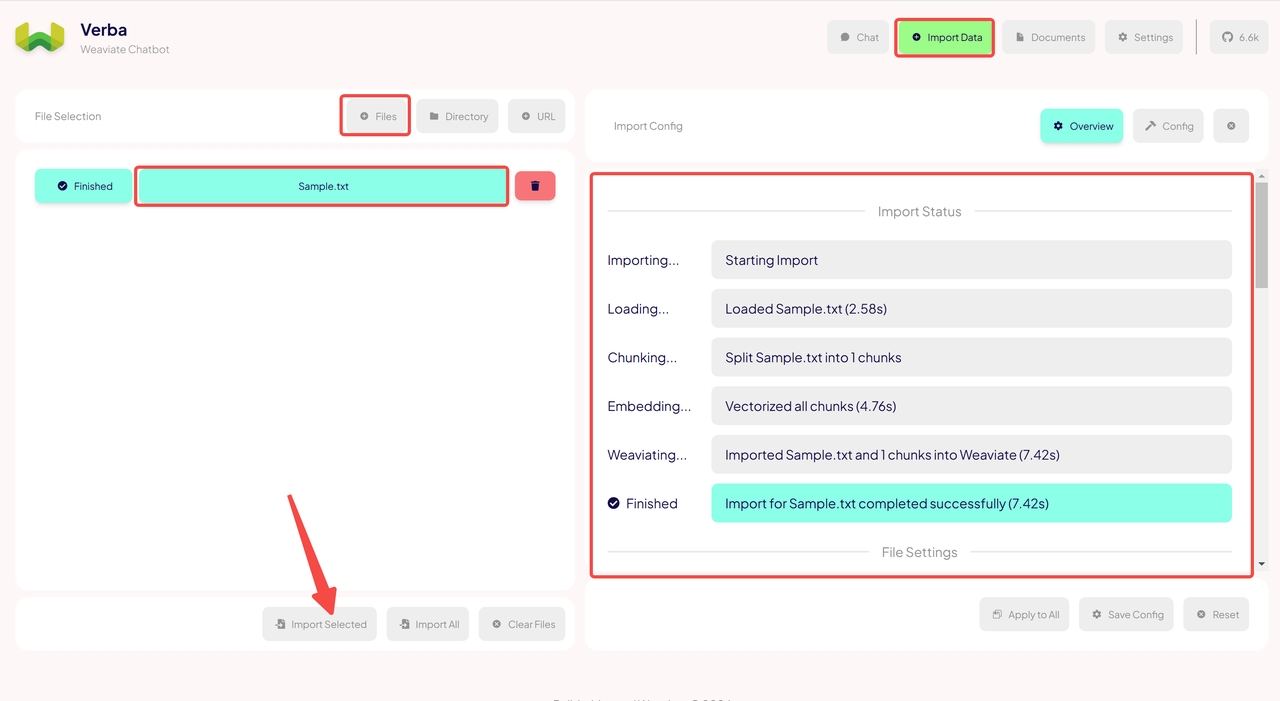The width and height of the screenshot is (1280, 701).
Task: Open the Settings tab
Action: tap(1144, 37)
